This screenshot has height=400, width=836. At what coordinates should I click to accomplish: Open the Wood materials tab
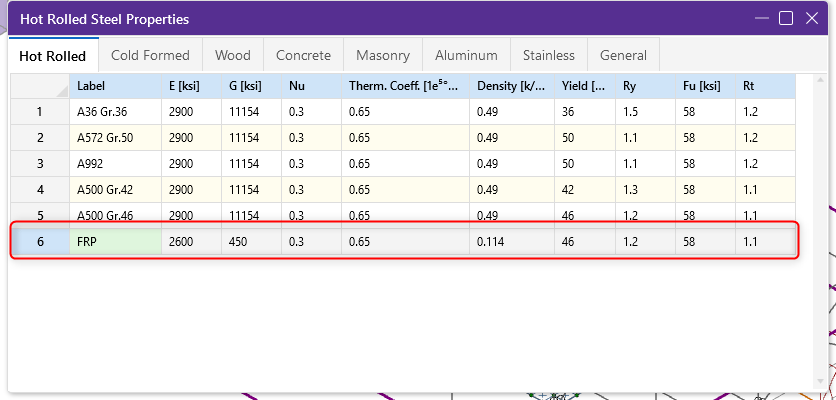click(233, 55)
